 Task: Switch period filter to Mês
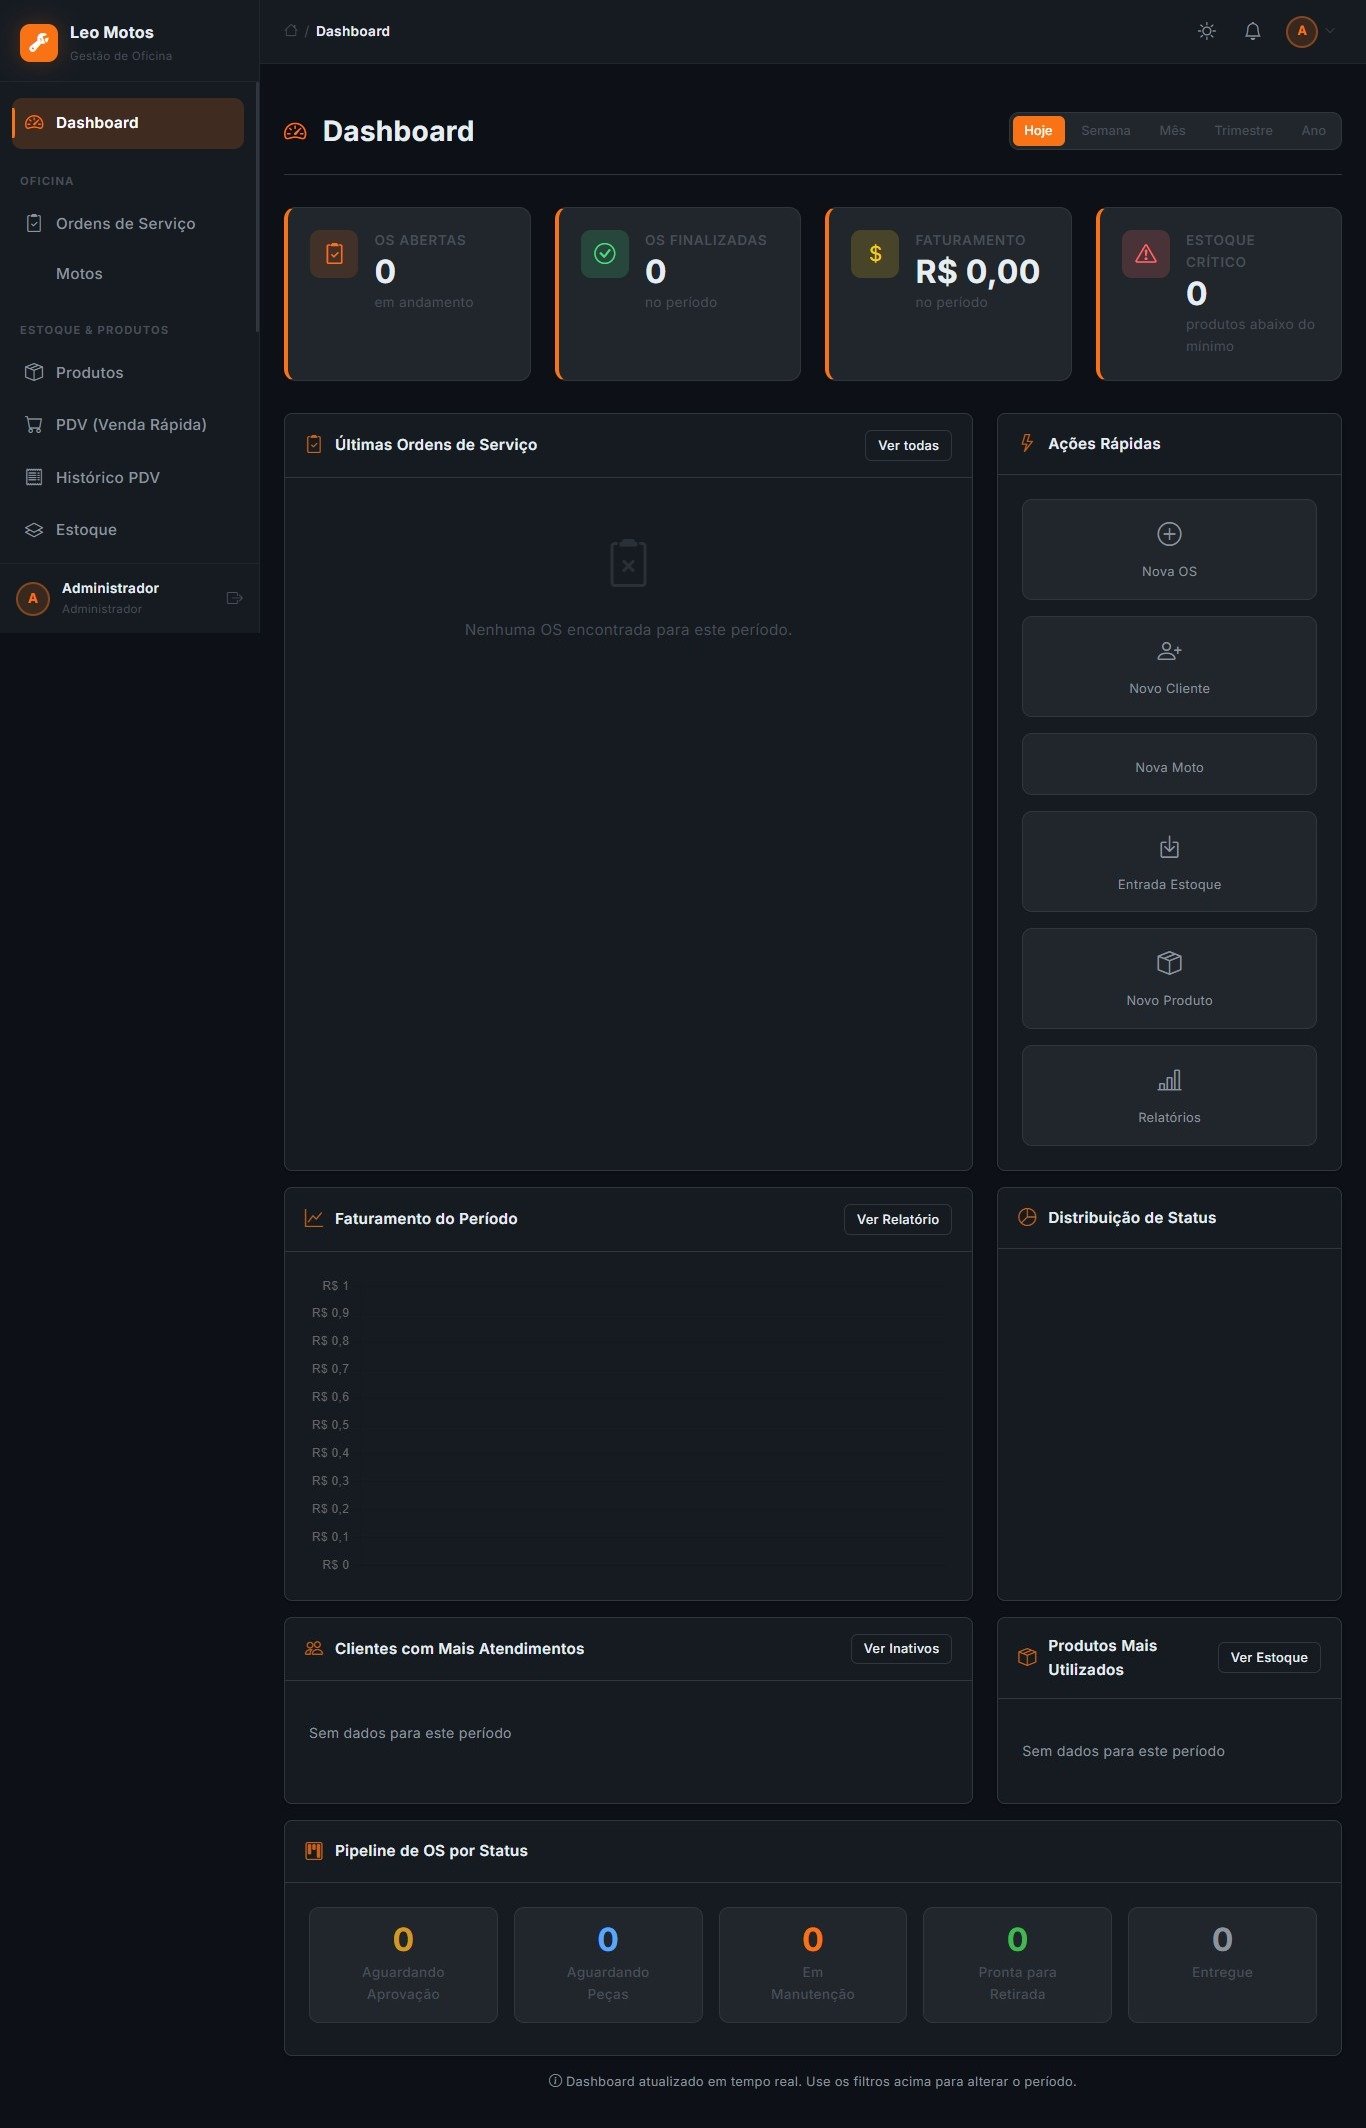coord(1172,131)
